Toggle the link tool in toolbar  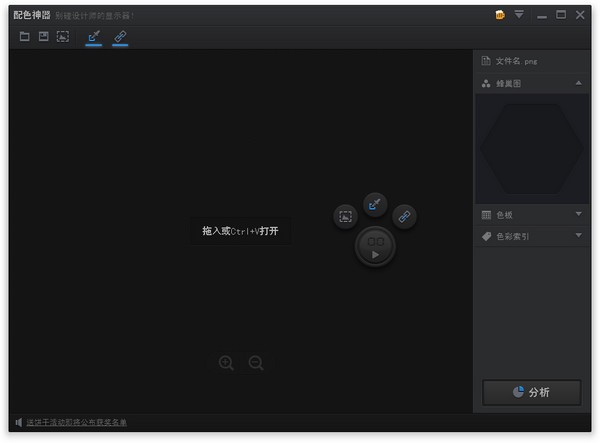pos(120,37)
